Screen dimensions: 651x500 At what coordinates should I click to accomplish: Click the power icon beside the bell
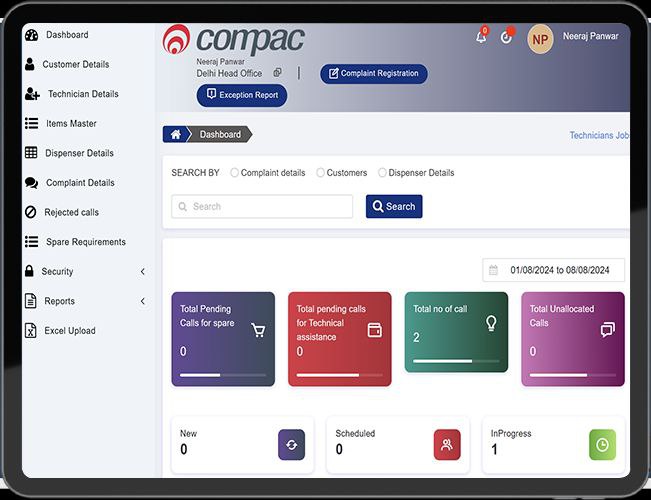coord(506,37)
